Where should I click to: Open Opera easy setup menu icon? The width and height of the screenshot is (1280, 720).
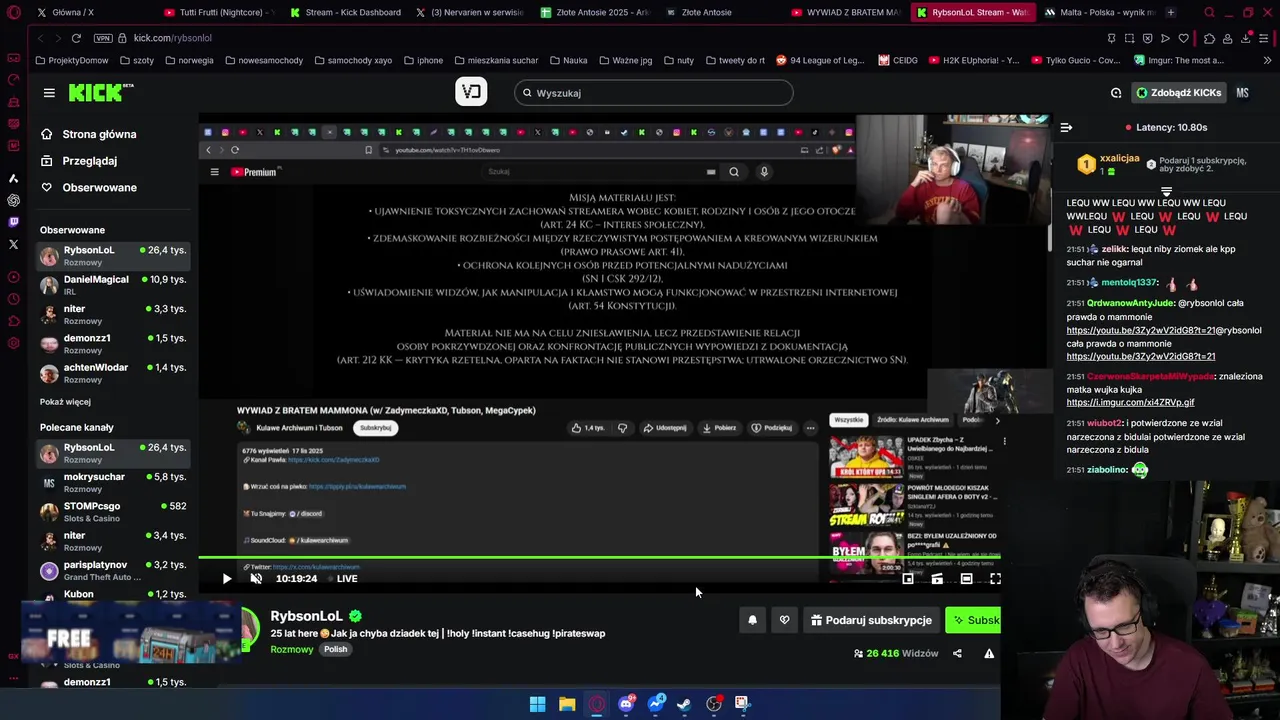(1265, 38)
